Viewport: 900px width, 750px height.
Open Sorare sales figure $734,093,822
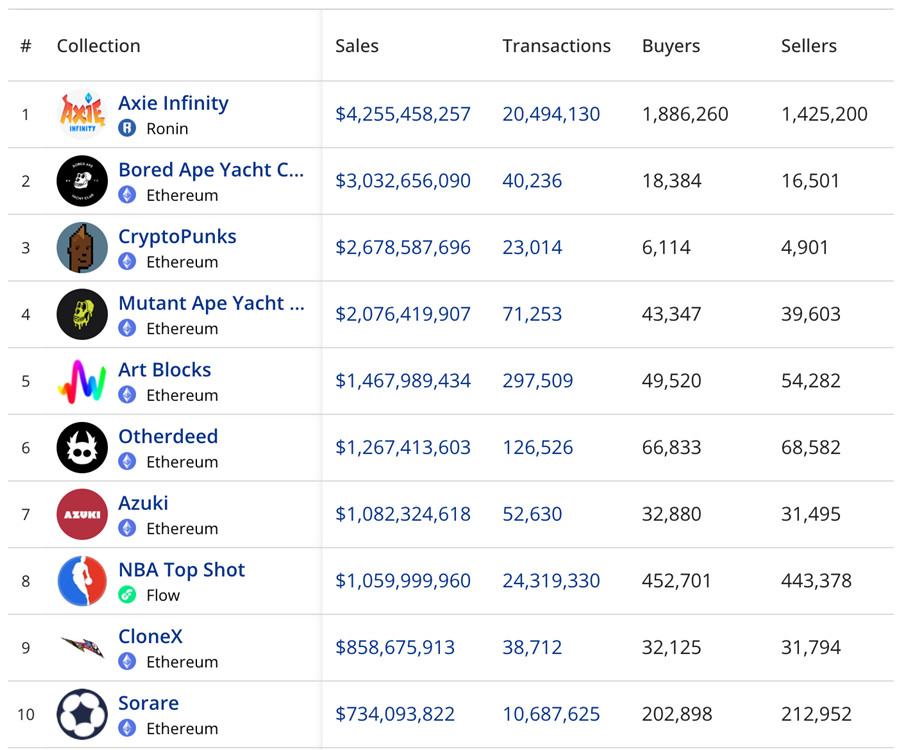(x=395, y=714)
